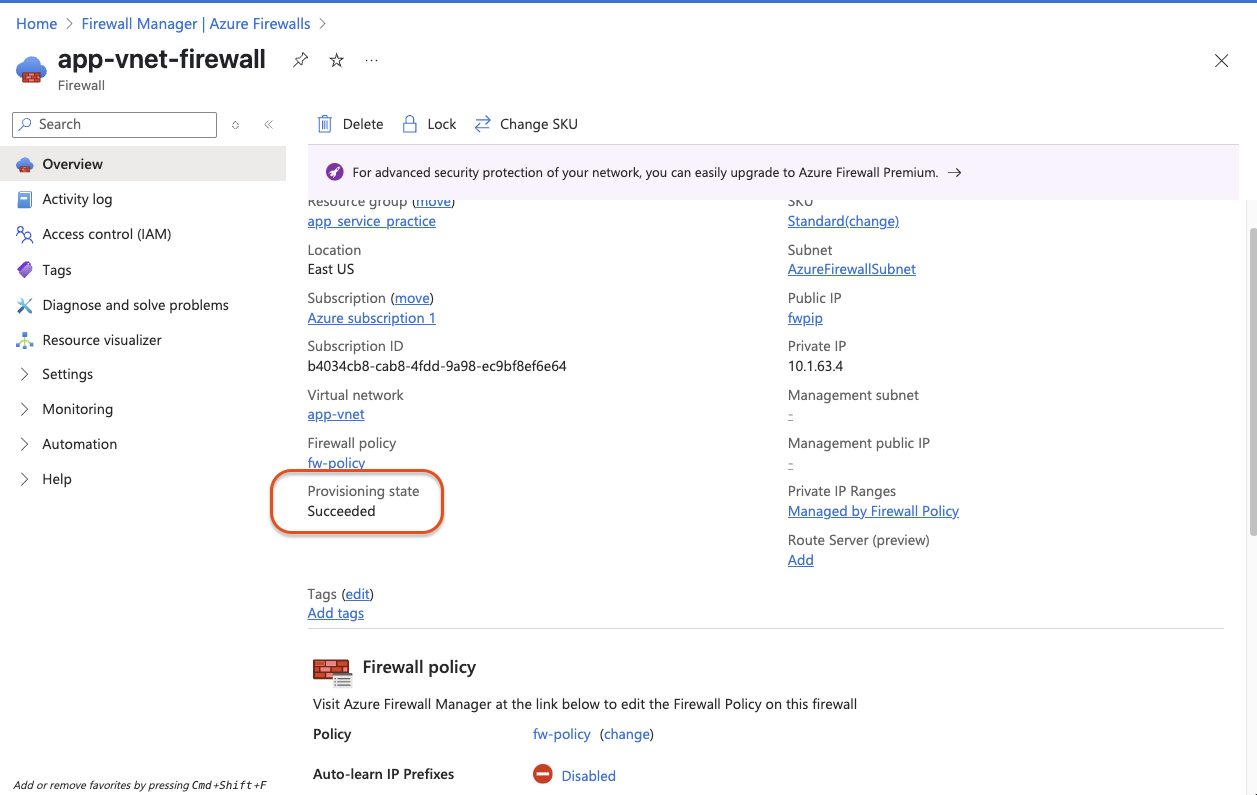Viewport: 1257px width, 795px height.
Task: Click the red Disabled status icon
Action: pos(543,774)
